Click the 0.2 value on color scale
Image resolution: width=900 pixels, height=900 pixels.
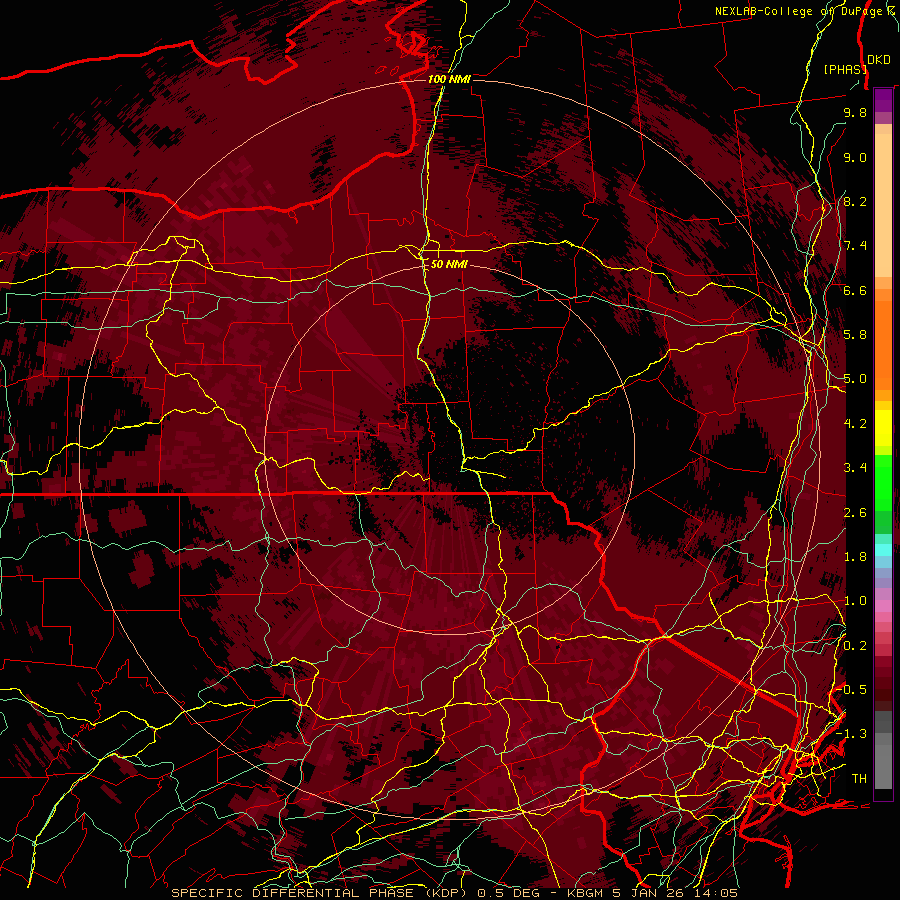855,646
